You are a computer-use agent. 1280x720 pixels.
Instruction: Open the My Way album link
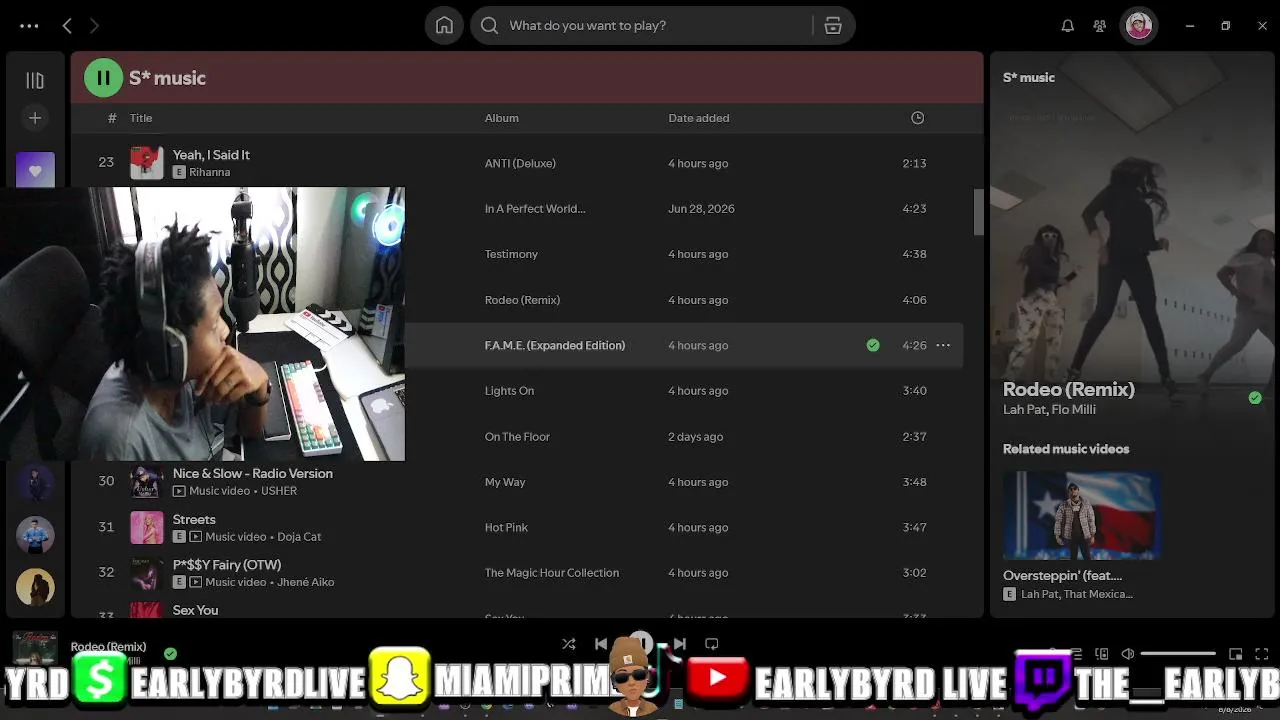[505, 482]
